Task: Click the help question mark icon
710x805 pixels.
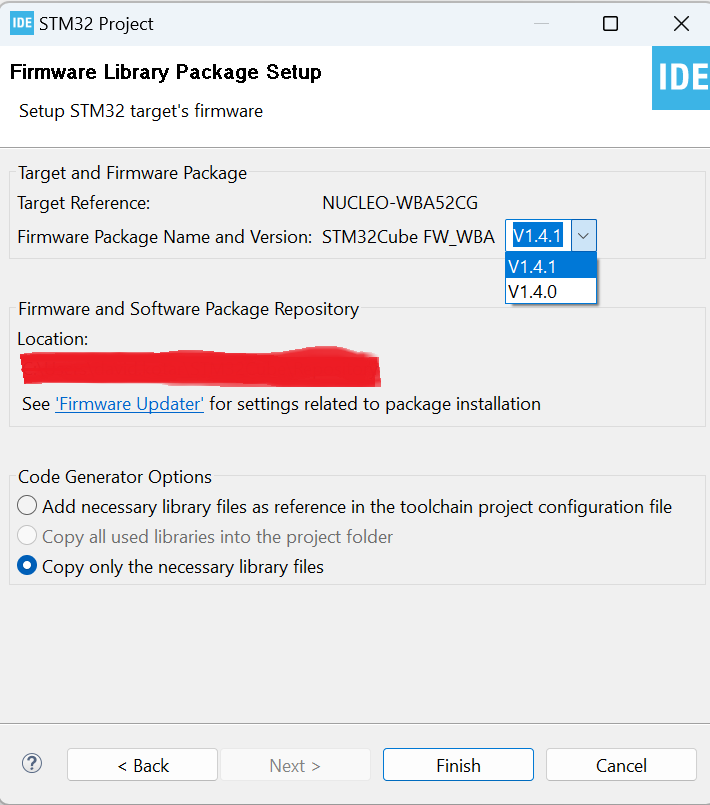Action: [32, 764]
